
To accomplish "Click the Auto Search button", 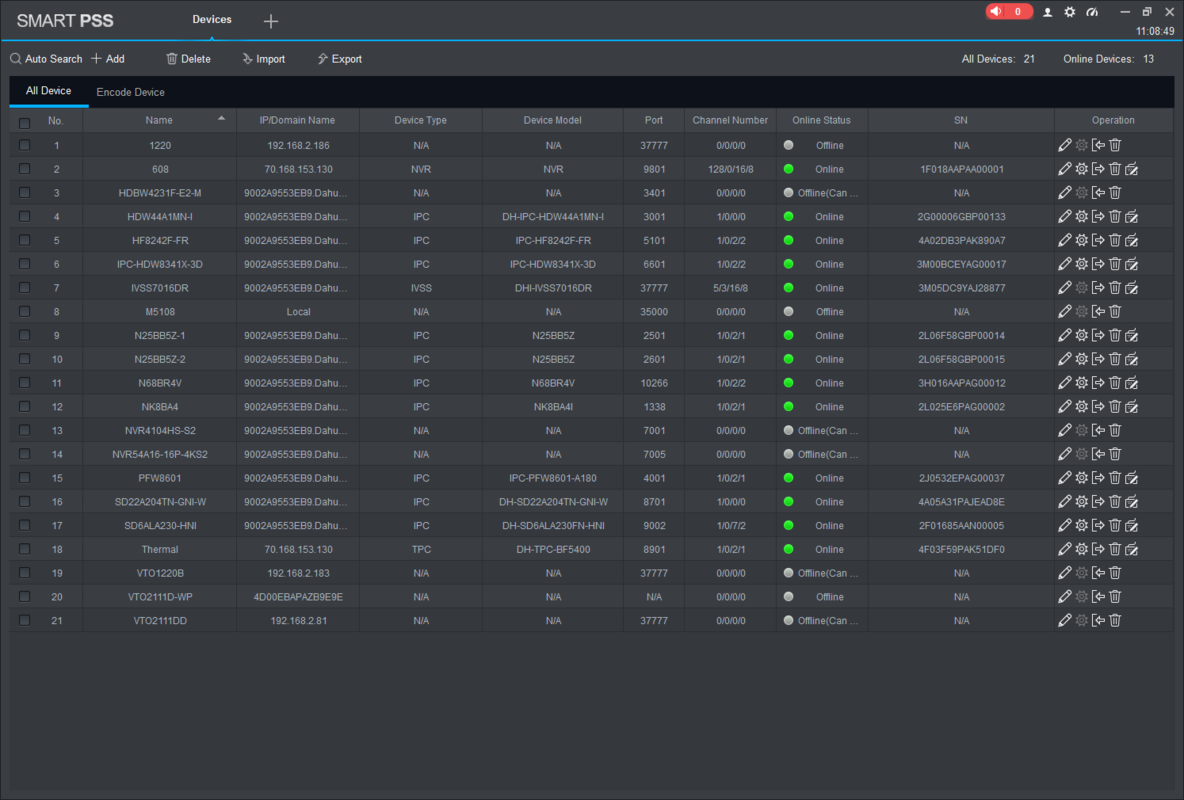I will coord(46,59).
